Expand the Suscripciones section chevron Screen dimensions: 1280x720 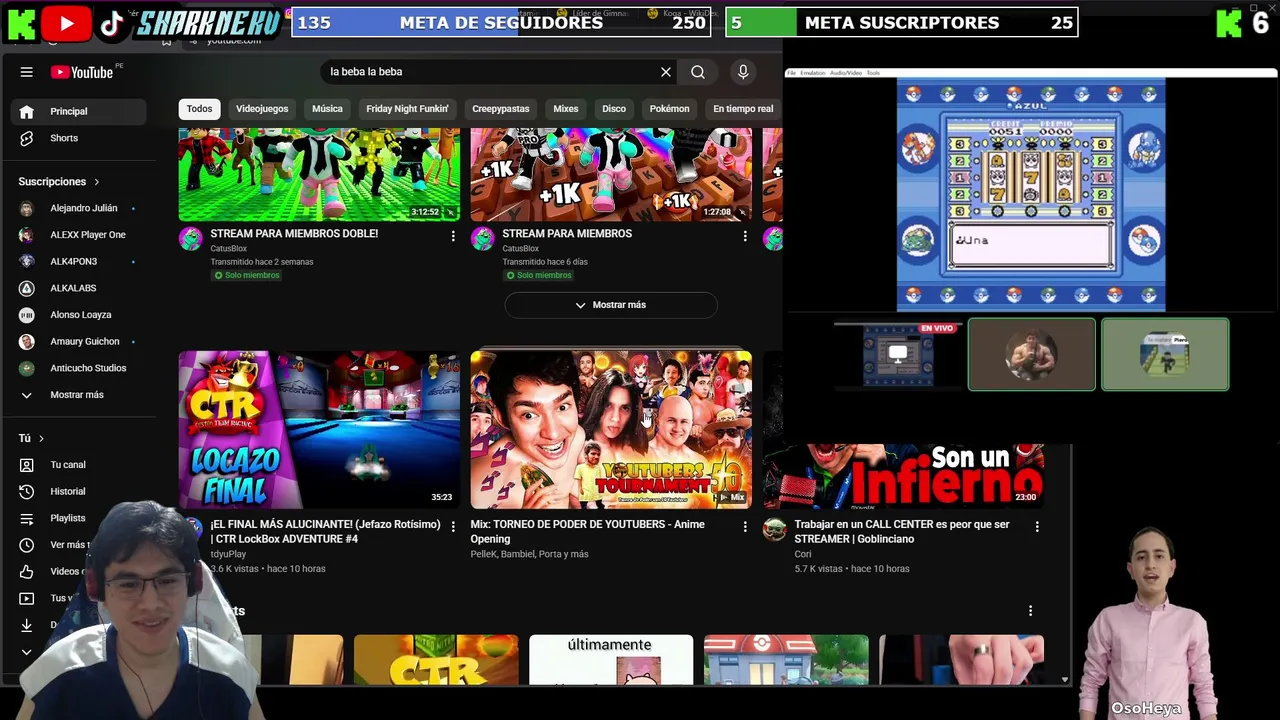(97, 182)
